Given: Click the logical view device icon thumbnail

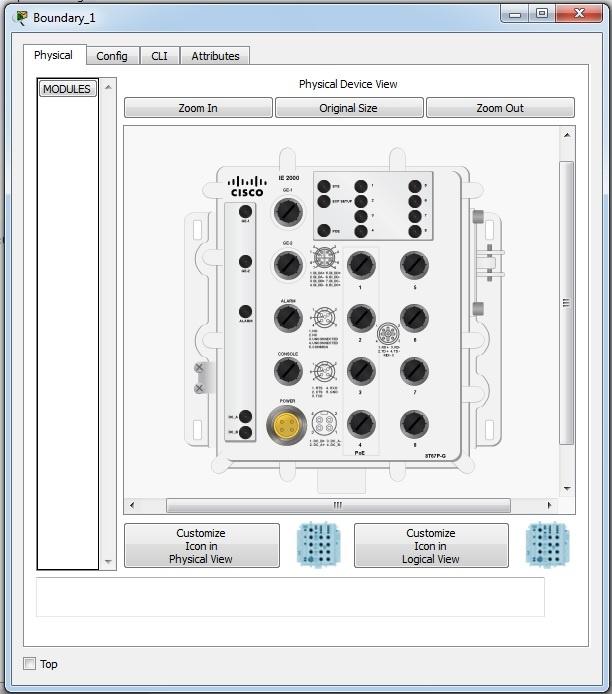Looking at the screenshot, I should coord(548,545).
